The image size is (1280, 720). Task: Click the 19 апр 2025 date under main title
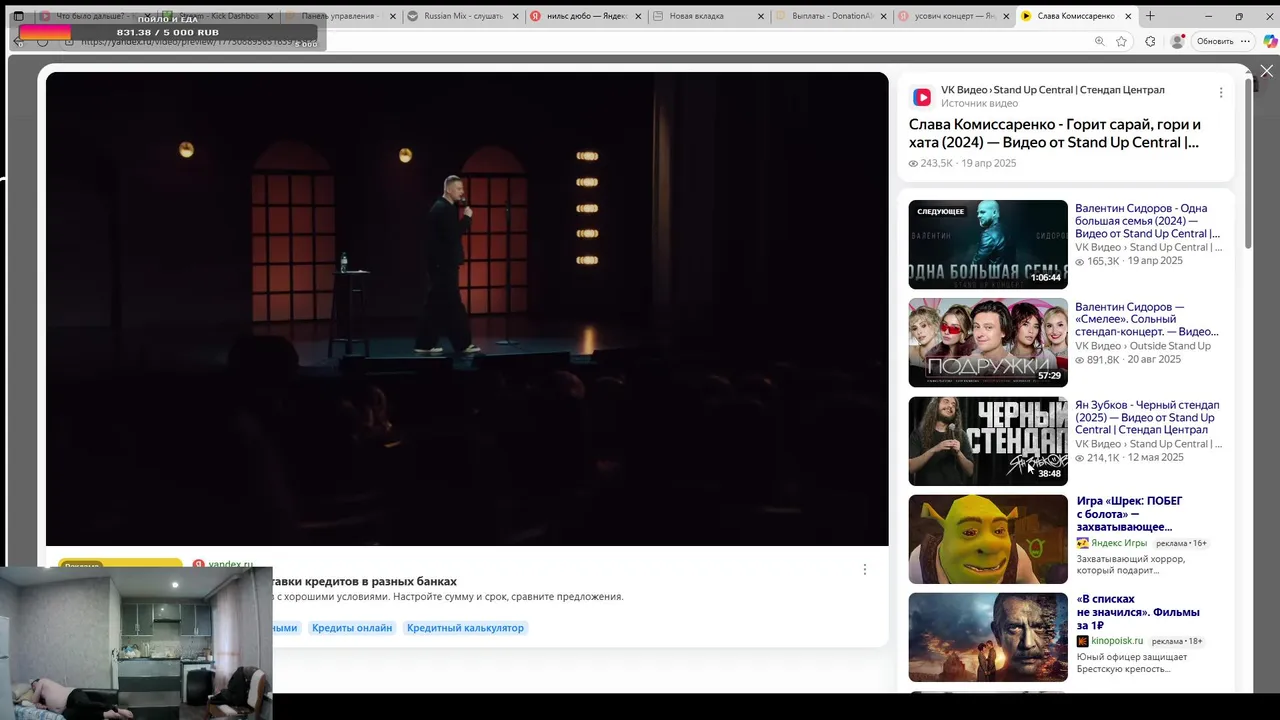pos(988,163)
